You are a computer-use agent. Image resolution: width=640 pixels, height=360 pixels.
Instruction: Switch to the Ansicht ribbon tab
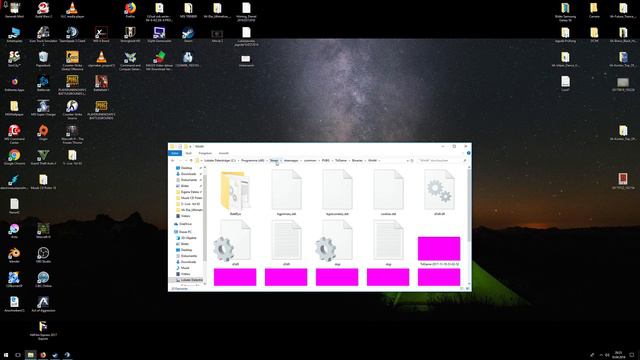pos(224,153)
